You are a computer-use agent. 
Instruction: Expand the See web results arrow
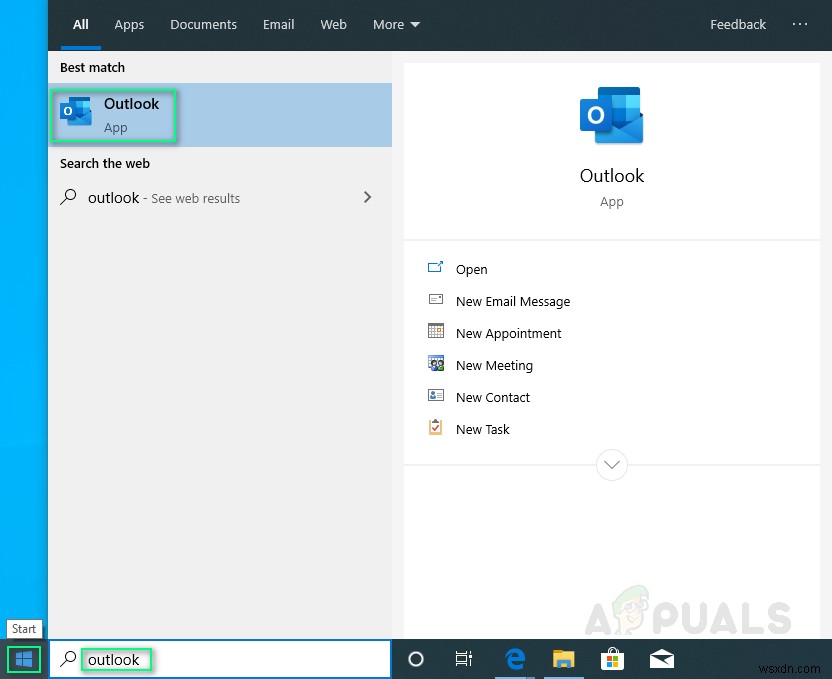pos(367,198)
